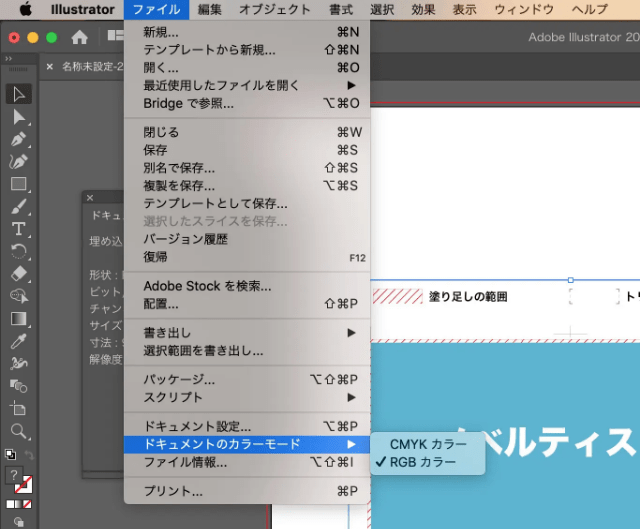The width and height of the screenshot is (640, 529).
Task: Choose テンプレートから新規...
Action: [247, 50]
